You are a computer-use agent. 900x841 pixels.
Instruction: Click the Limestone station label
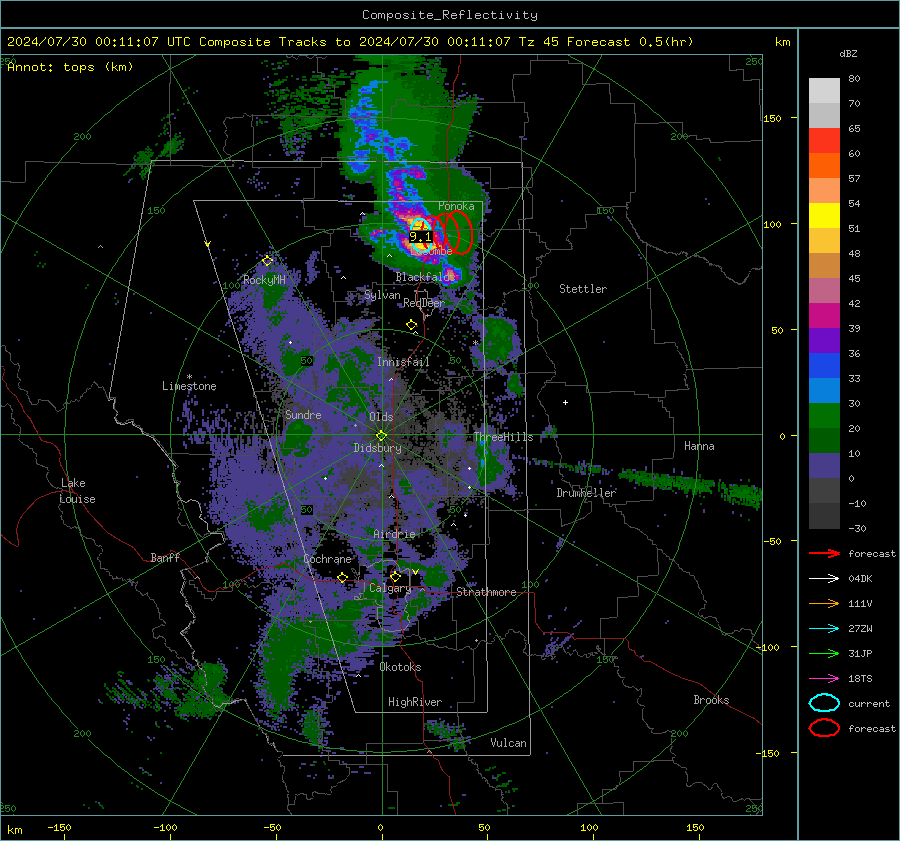pyautogui.click(x=189, y=386)
